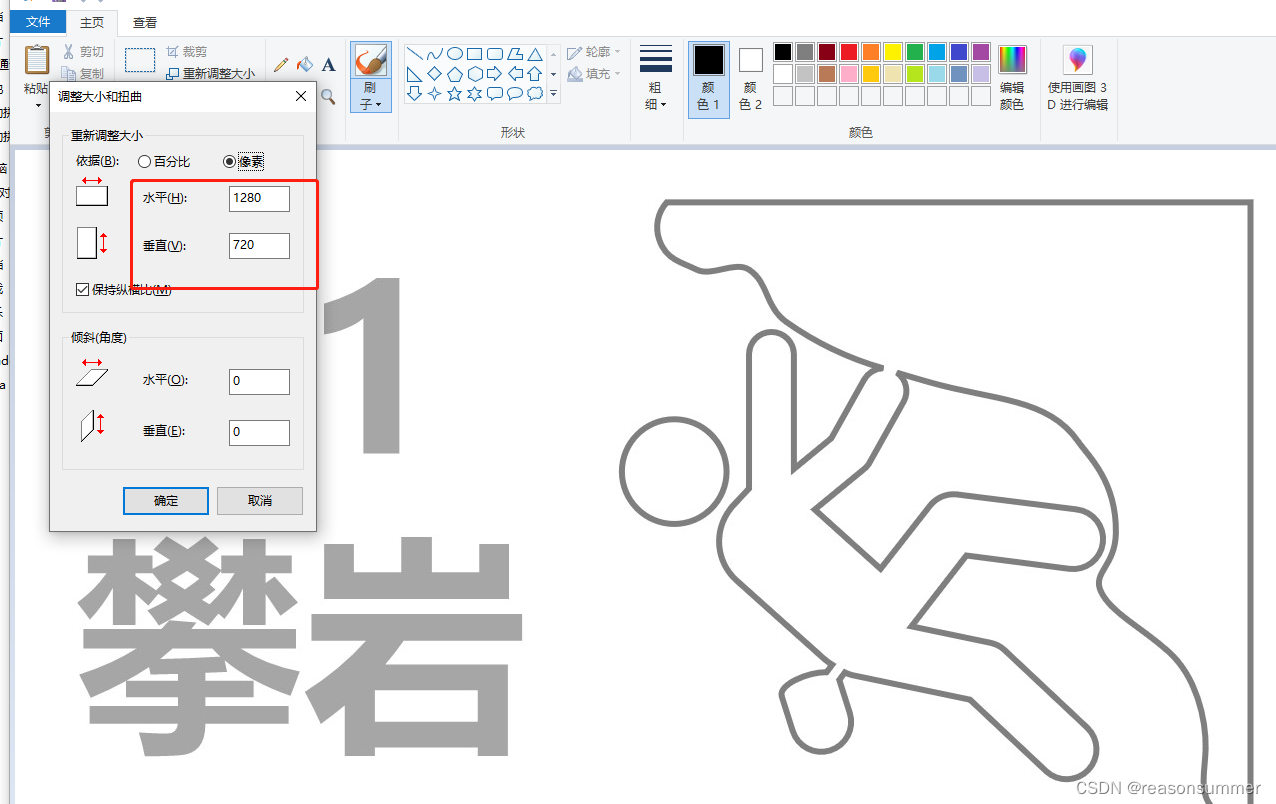Image resolution: width=1276 pixels, height=804 pixels.
Task: Select the Fill with color bucket tool
Action: tap(305, 64)
